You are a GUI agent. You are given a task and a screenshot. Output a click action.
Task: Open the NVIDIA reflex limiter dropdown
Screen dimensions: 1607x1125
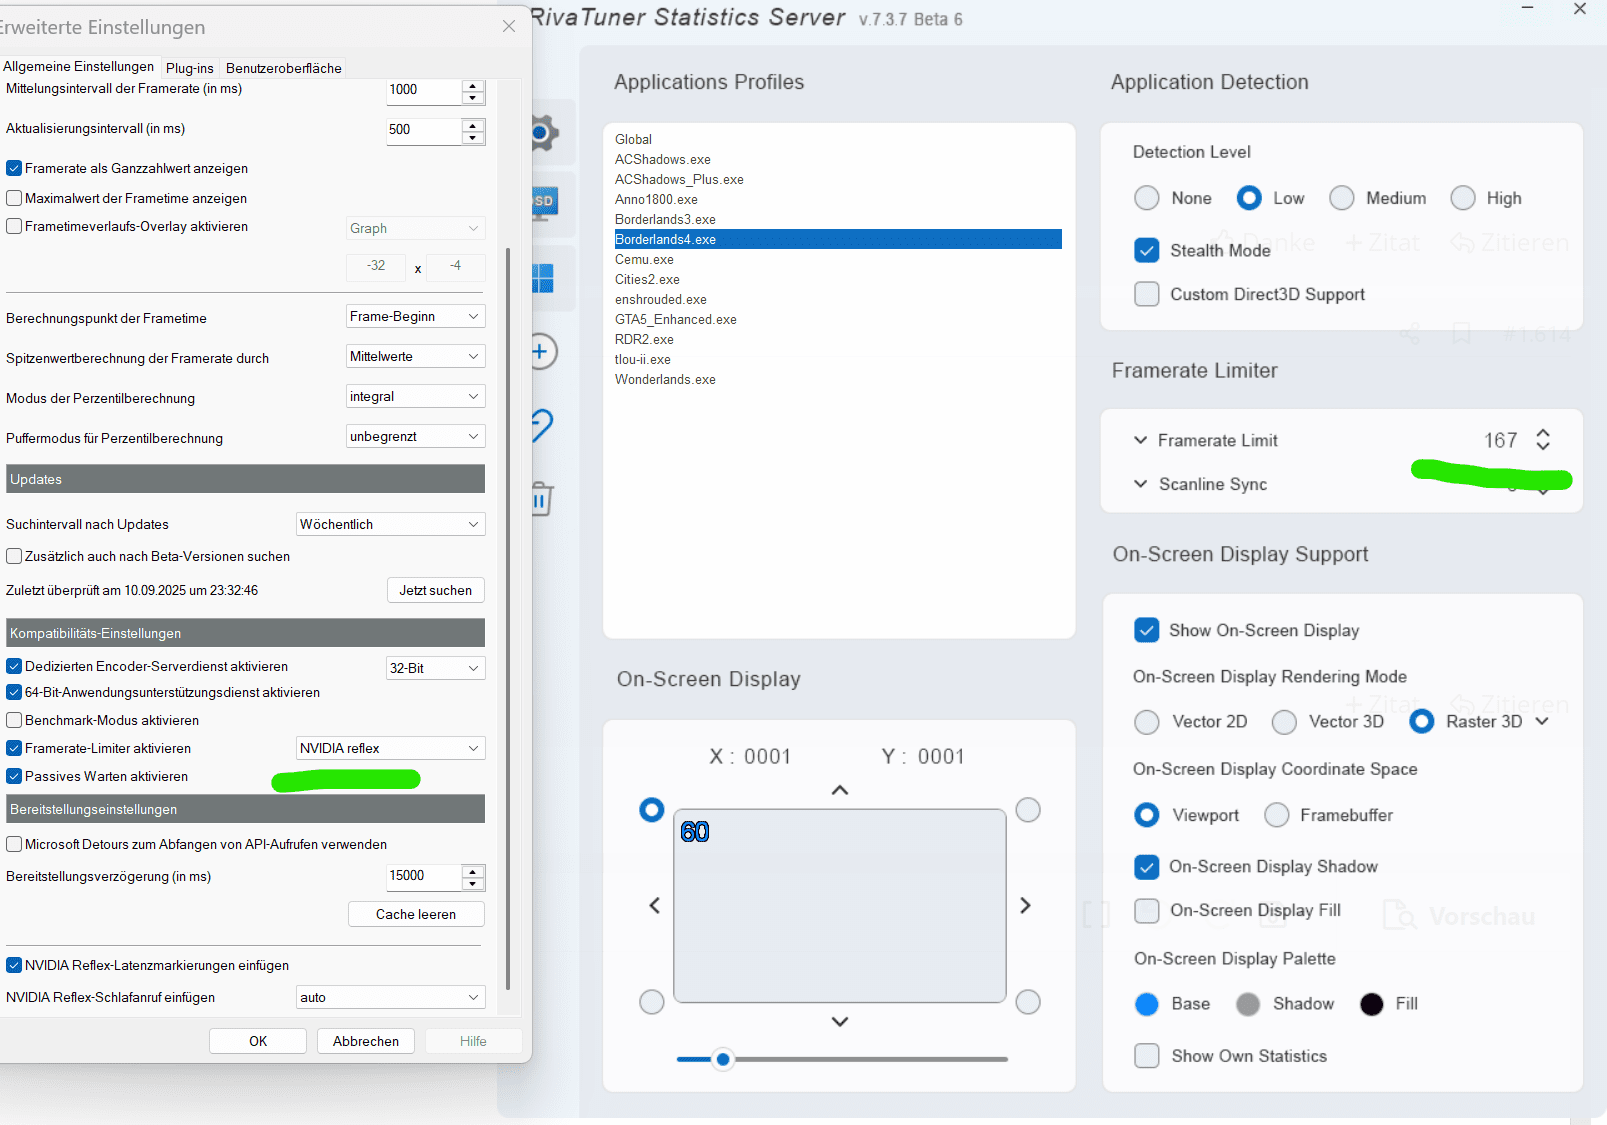pyautogui.click(x=390, y=749)
